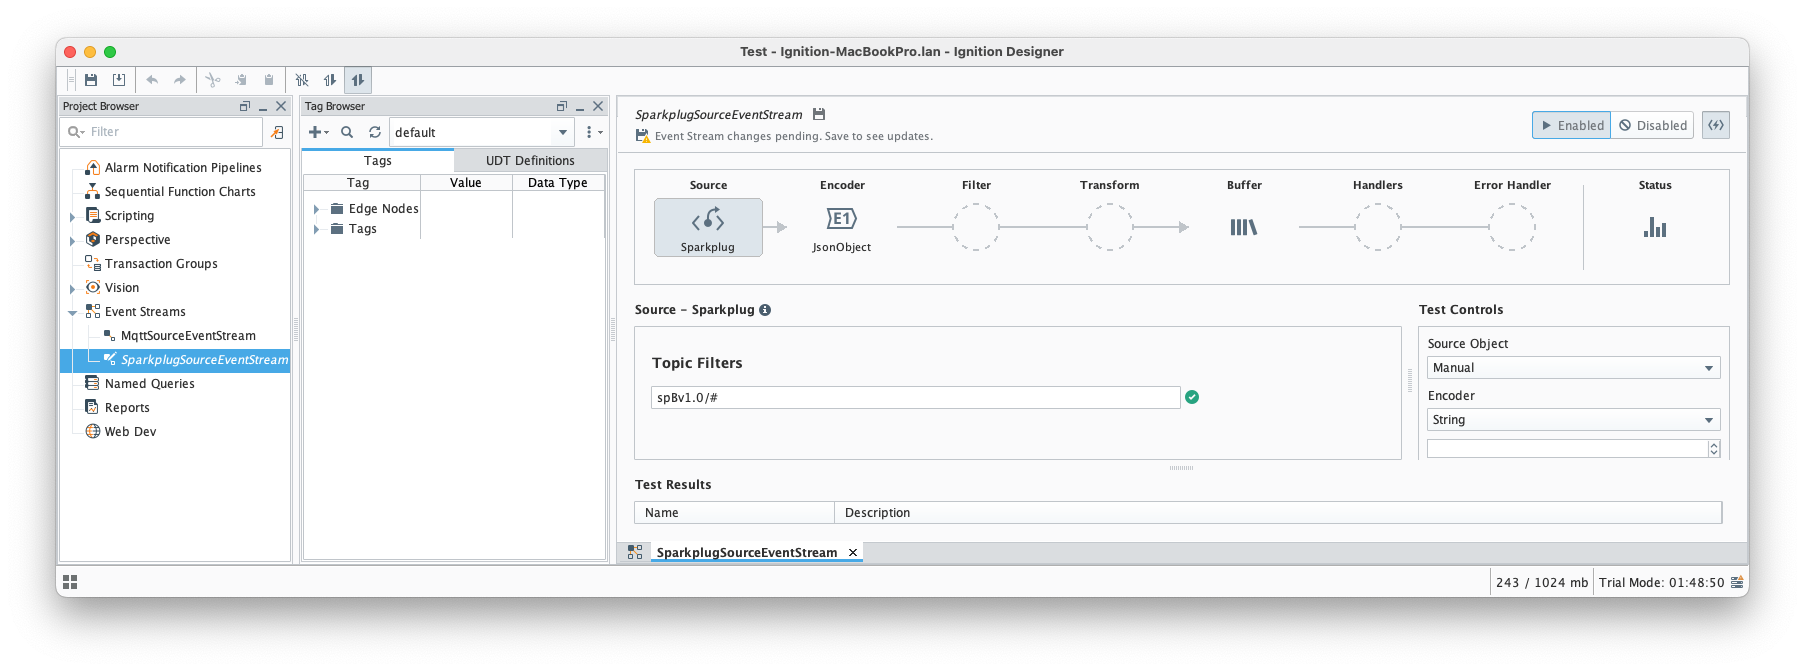Click the Undo arrow in toolbar
1805x671 pixels.
pos(152,80)
